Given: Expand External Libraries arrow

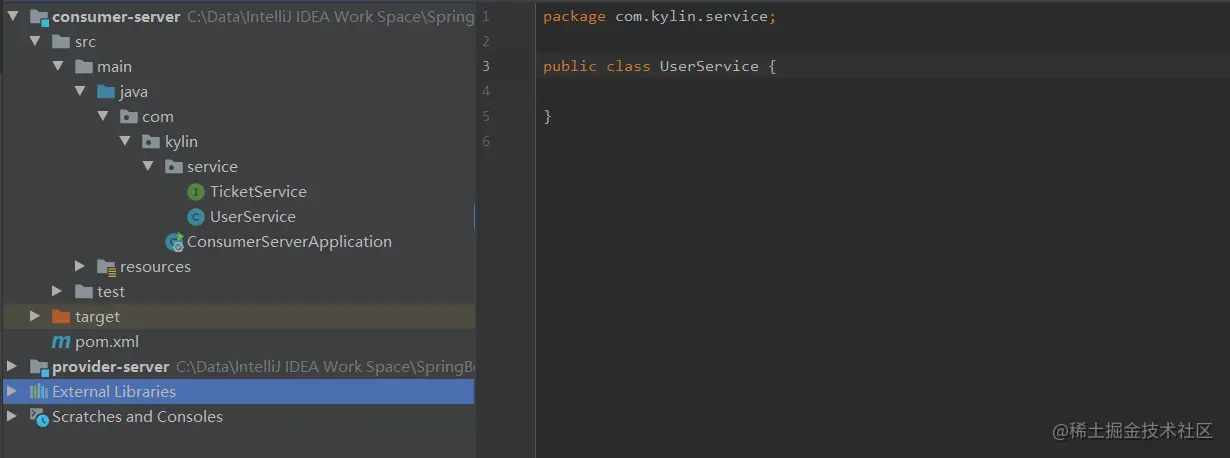Looking at the screenshot, I should [x=12, y=392].
